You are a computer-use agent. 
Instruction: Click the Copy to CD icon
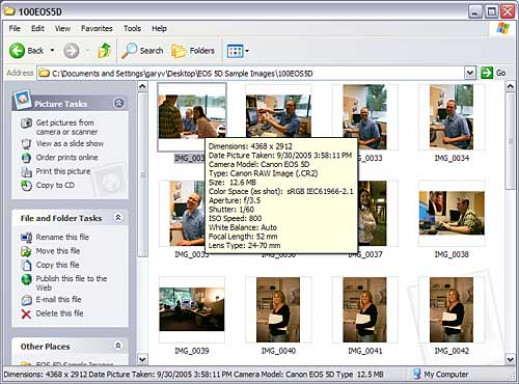[26, 185]
